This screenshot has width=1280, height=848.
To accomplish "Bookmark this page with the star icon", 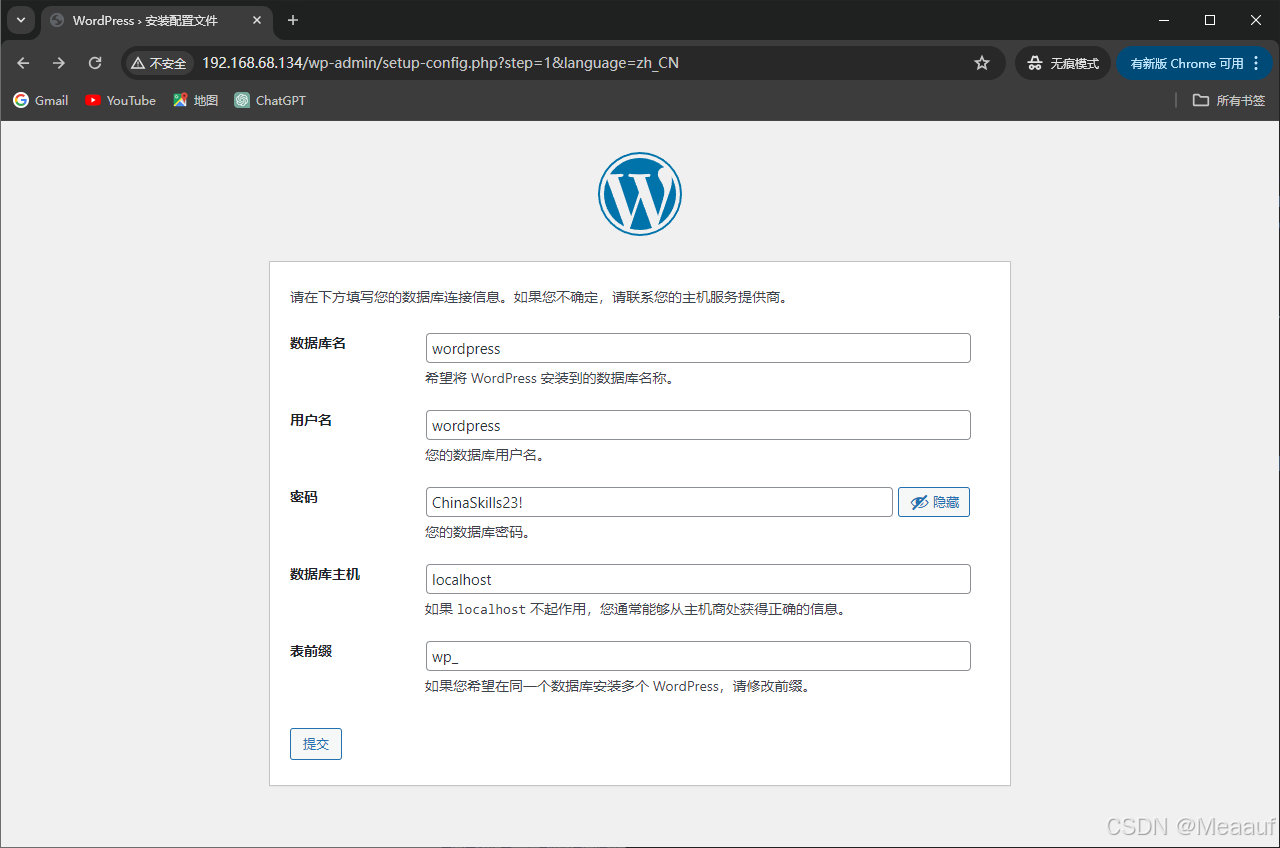I will [x=982, y=63].
